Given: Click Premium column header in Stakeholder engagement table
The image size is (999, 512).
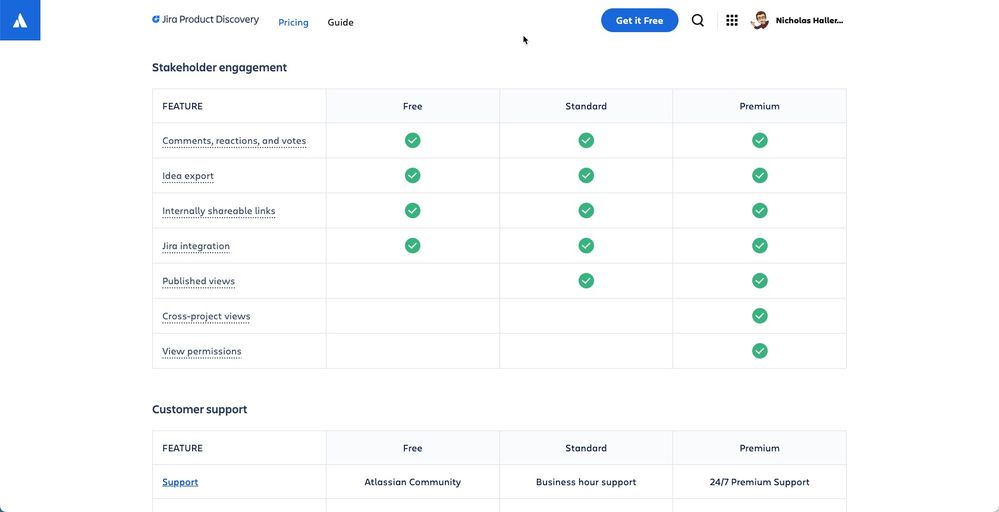Looking at the screenshot, I should coord(759,106).
